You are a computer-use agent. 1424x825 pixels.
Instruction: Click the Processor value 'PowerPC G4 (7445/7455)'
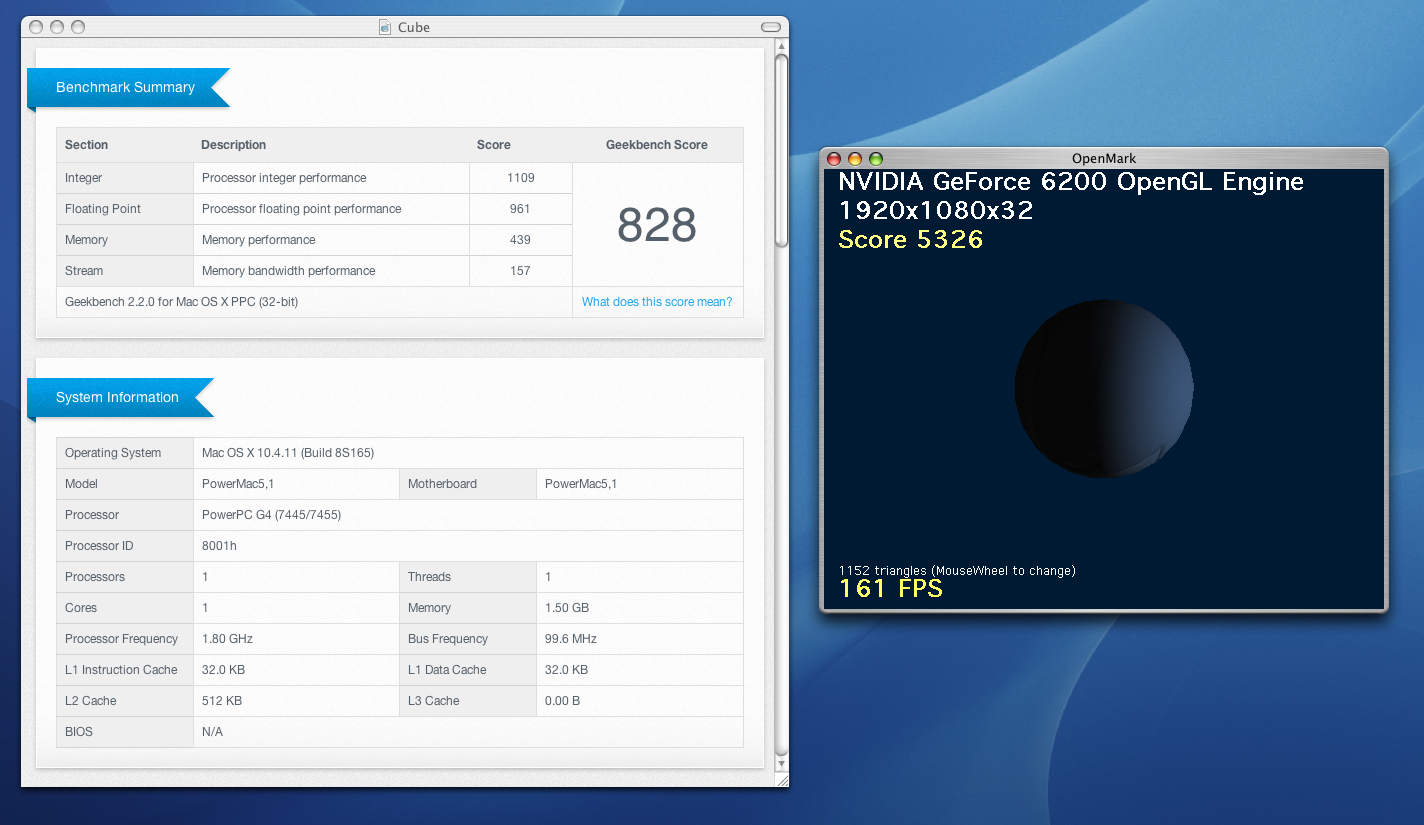[x=271, y=515]
